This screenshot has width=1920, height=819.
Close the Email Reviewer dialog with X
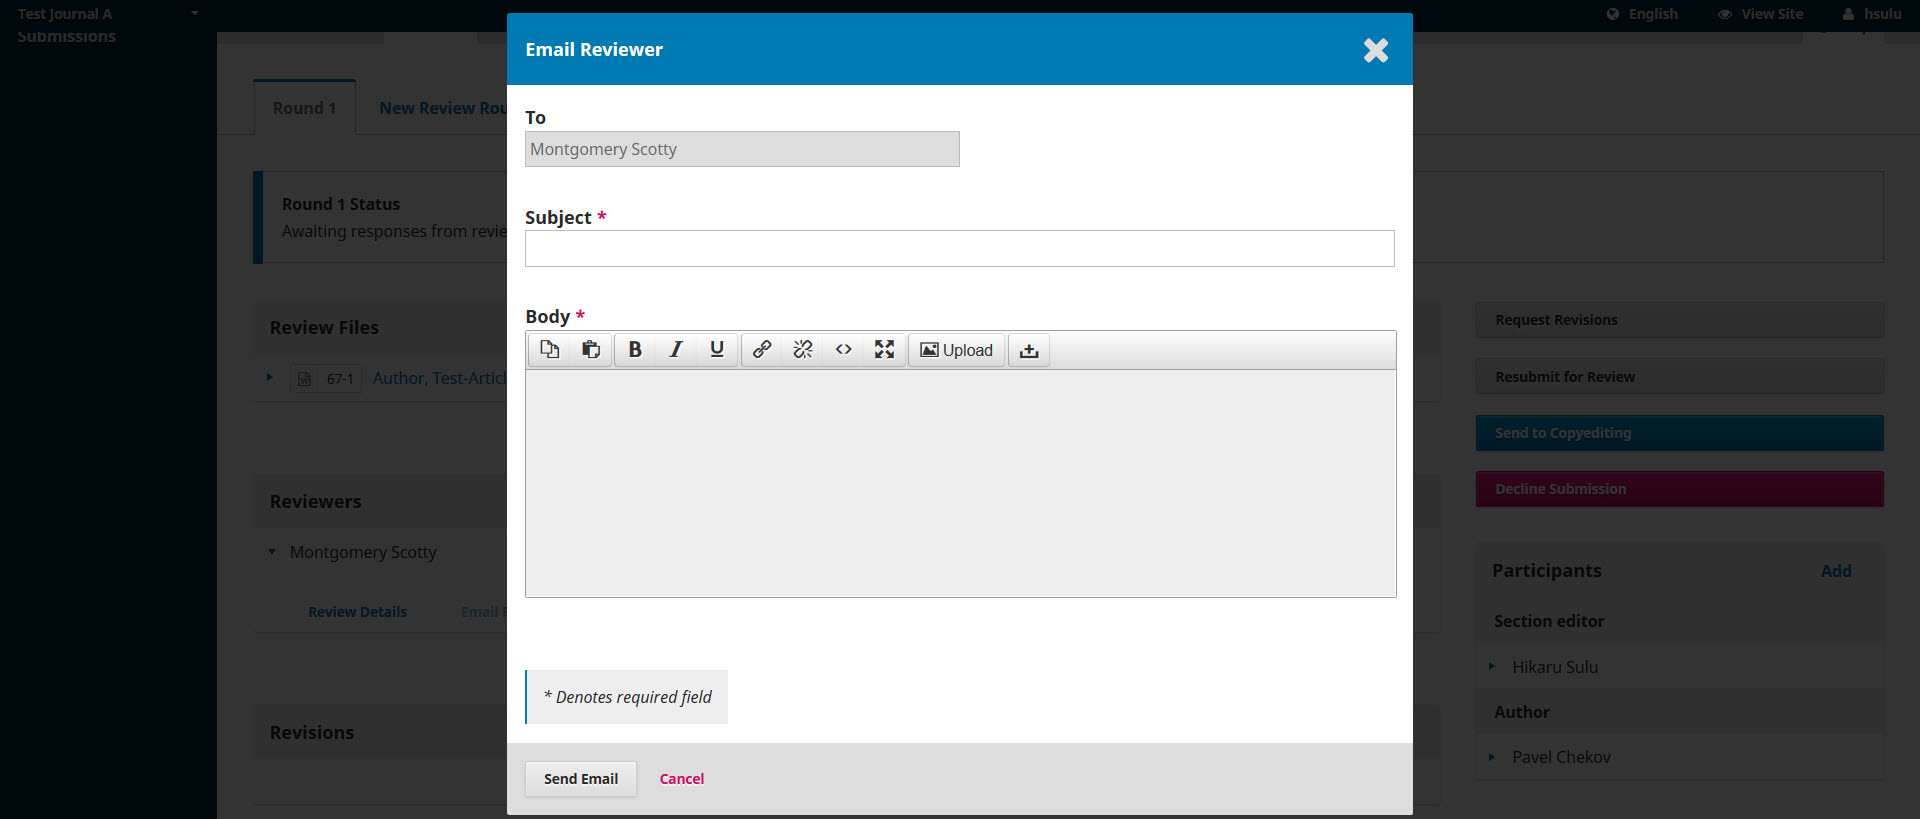pyautogui.click(x=1376, y=50)
